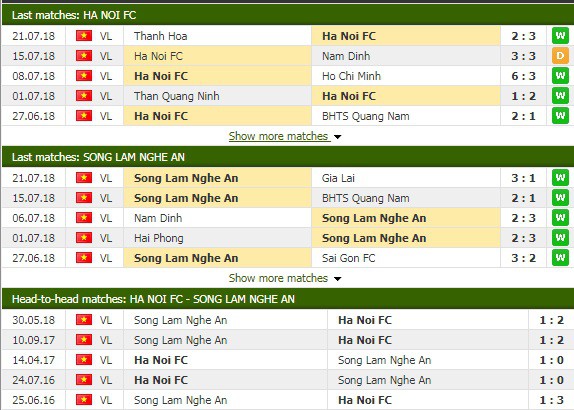Click the W badge for Than Quang Ninh match
Viewport: 574px width, 410px height.
click(560, 96)
